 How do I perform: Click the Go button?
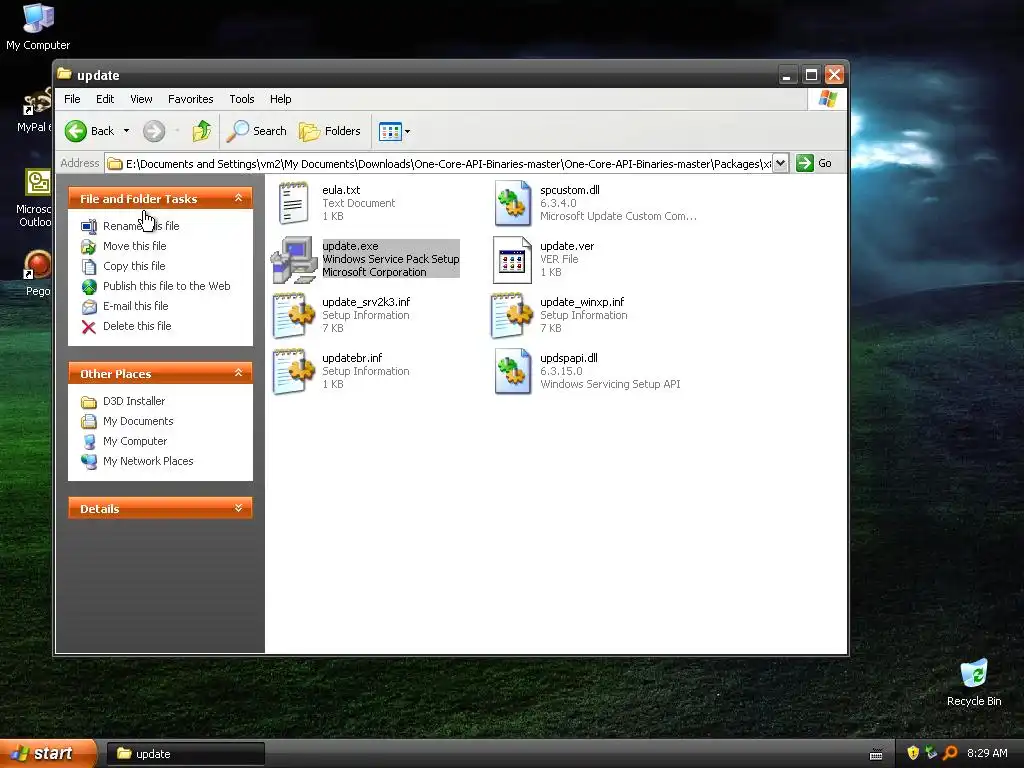(x=815, y=163)
